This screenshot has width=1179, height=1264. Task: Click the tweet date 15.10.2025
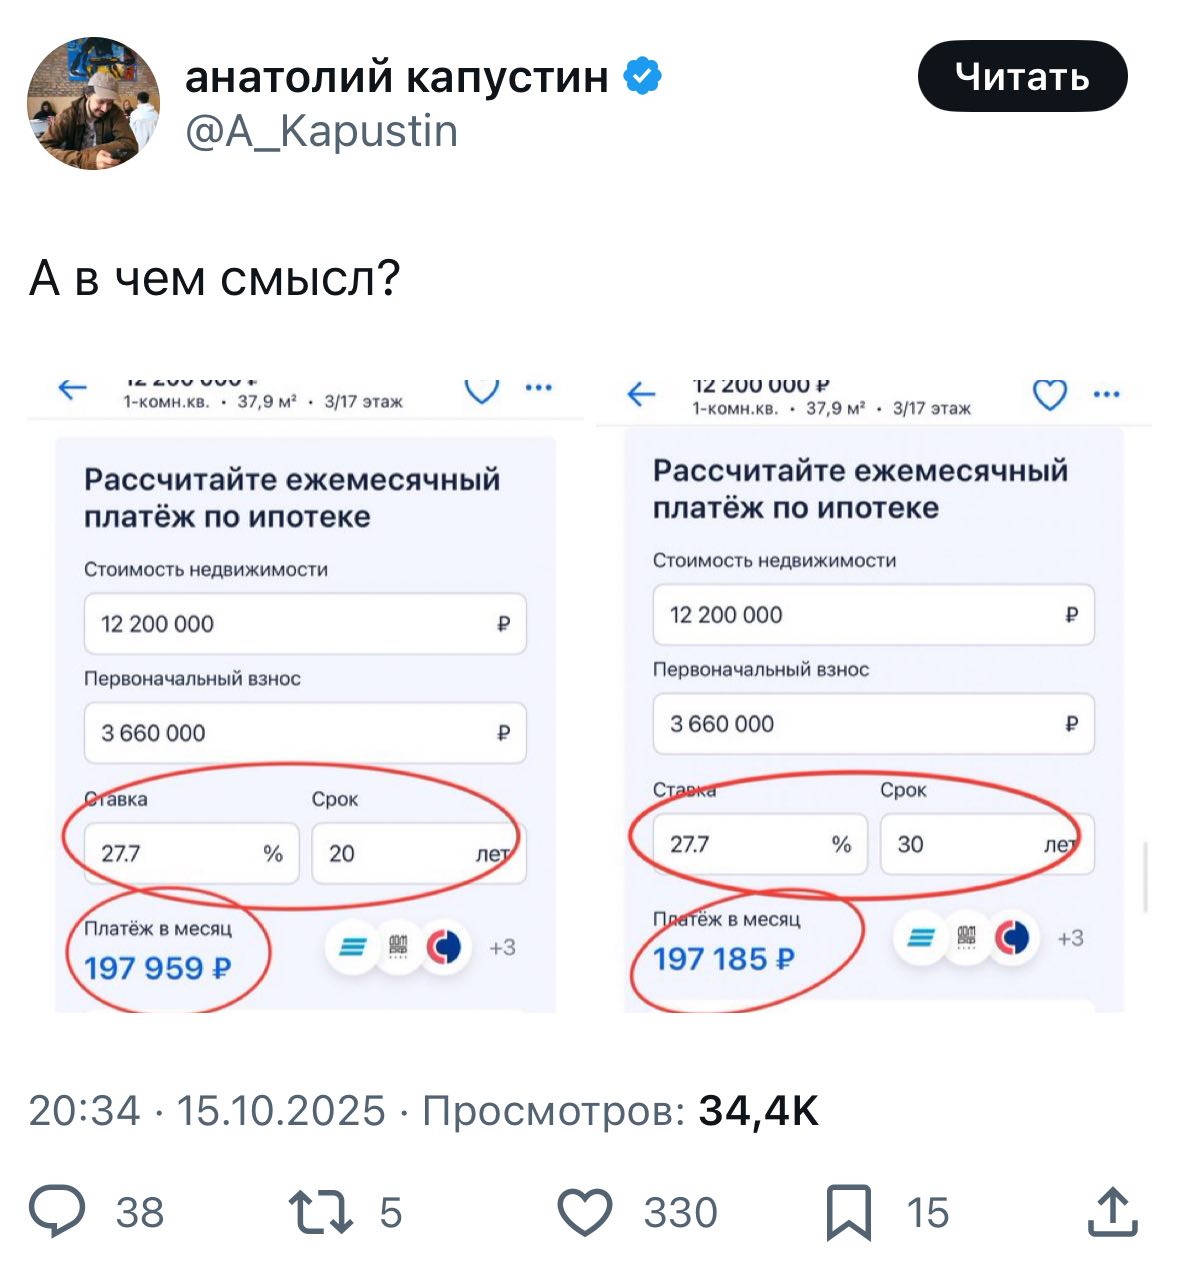[x=281, y=1111]
